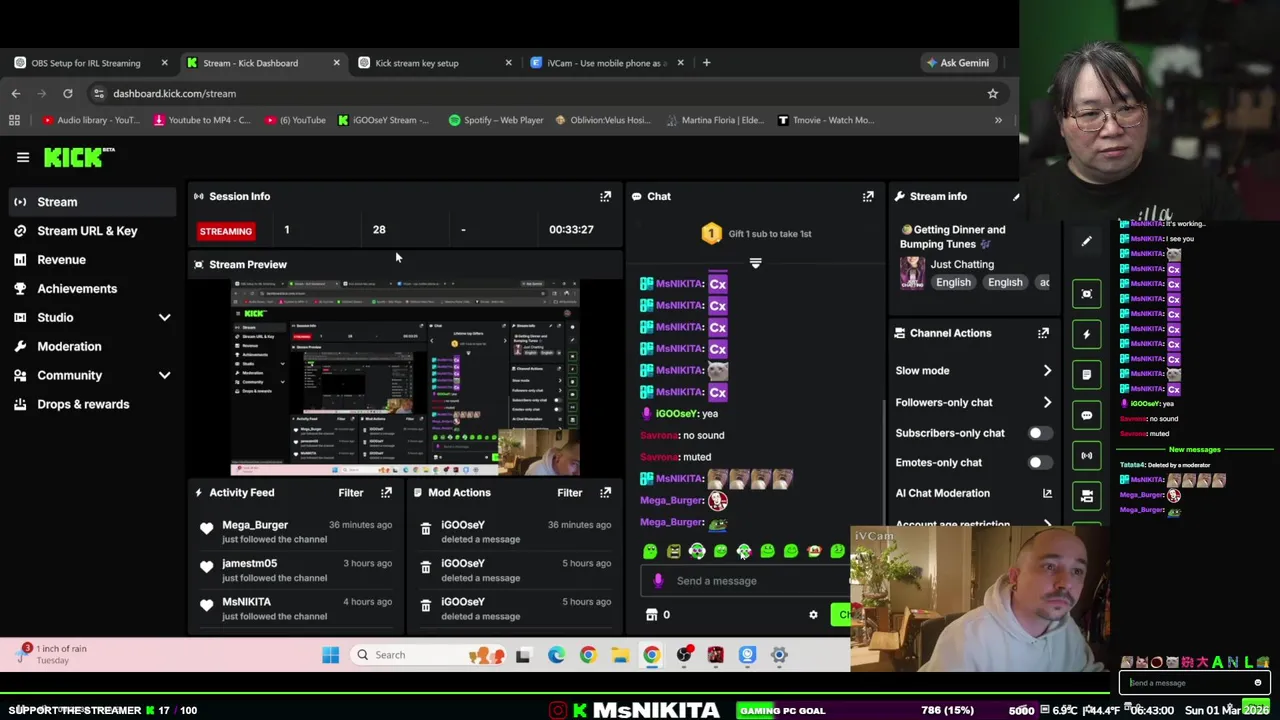Go back in browser history
Image resolution: width=1280 pixels, height=720 pixels.
16,93
